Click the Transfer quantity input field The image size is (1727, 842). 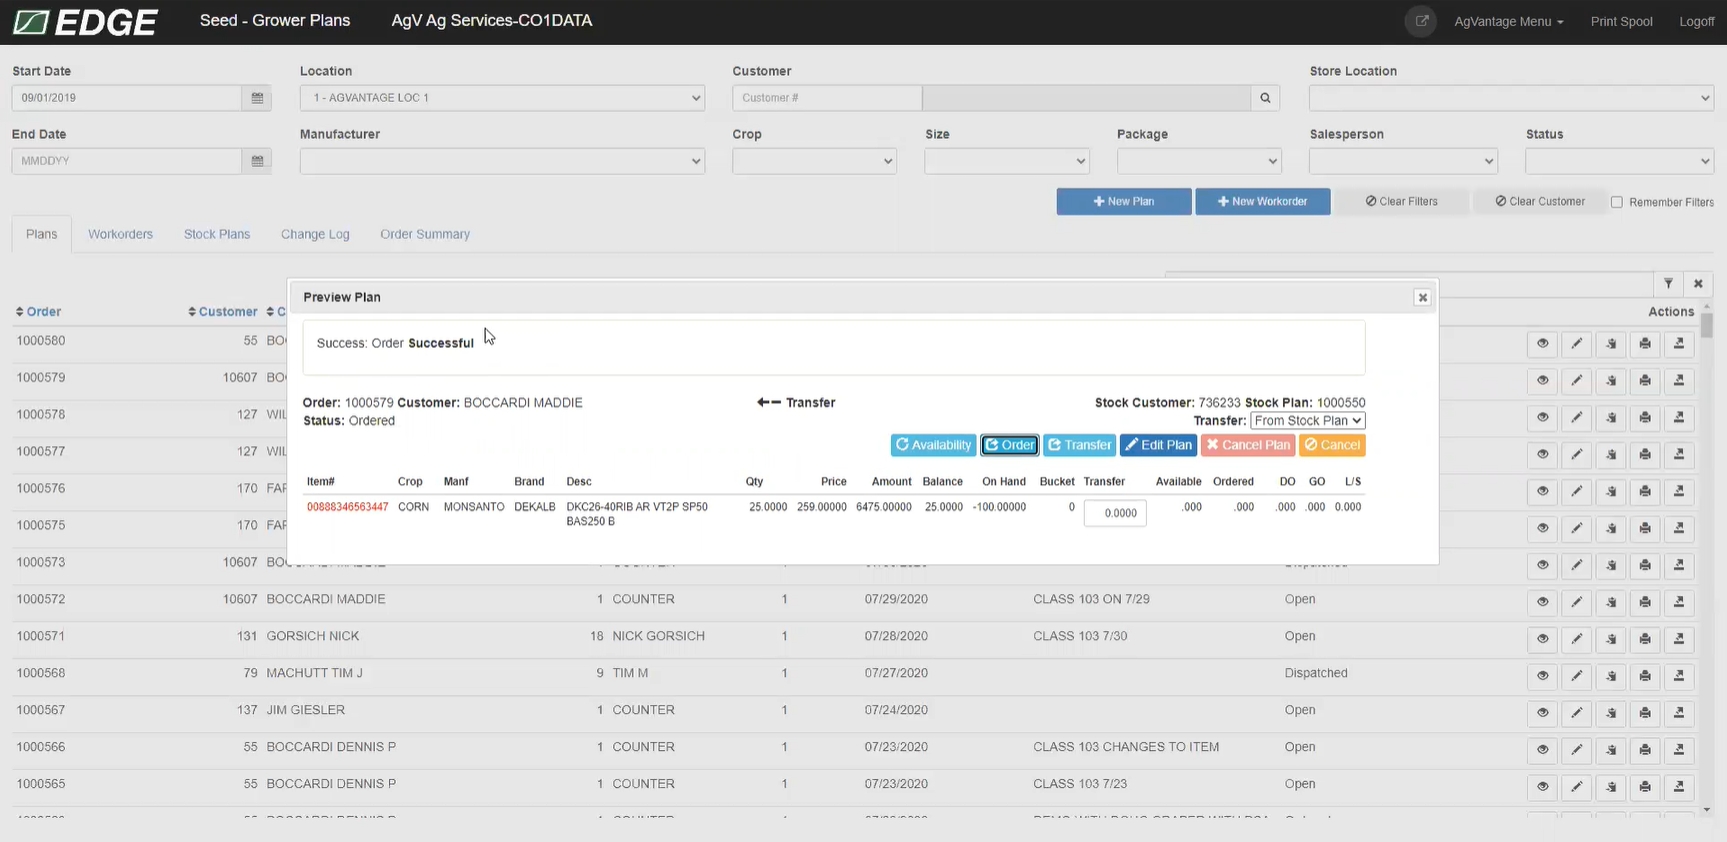(1115, 513)
